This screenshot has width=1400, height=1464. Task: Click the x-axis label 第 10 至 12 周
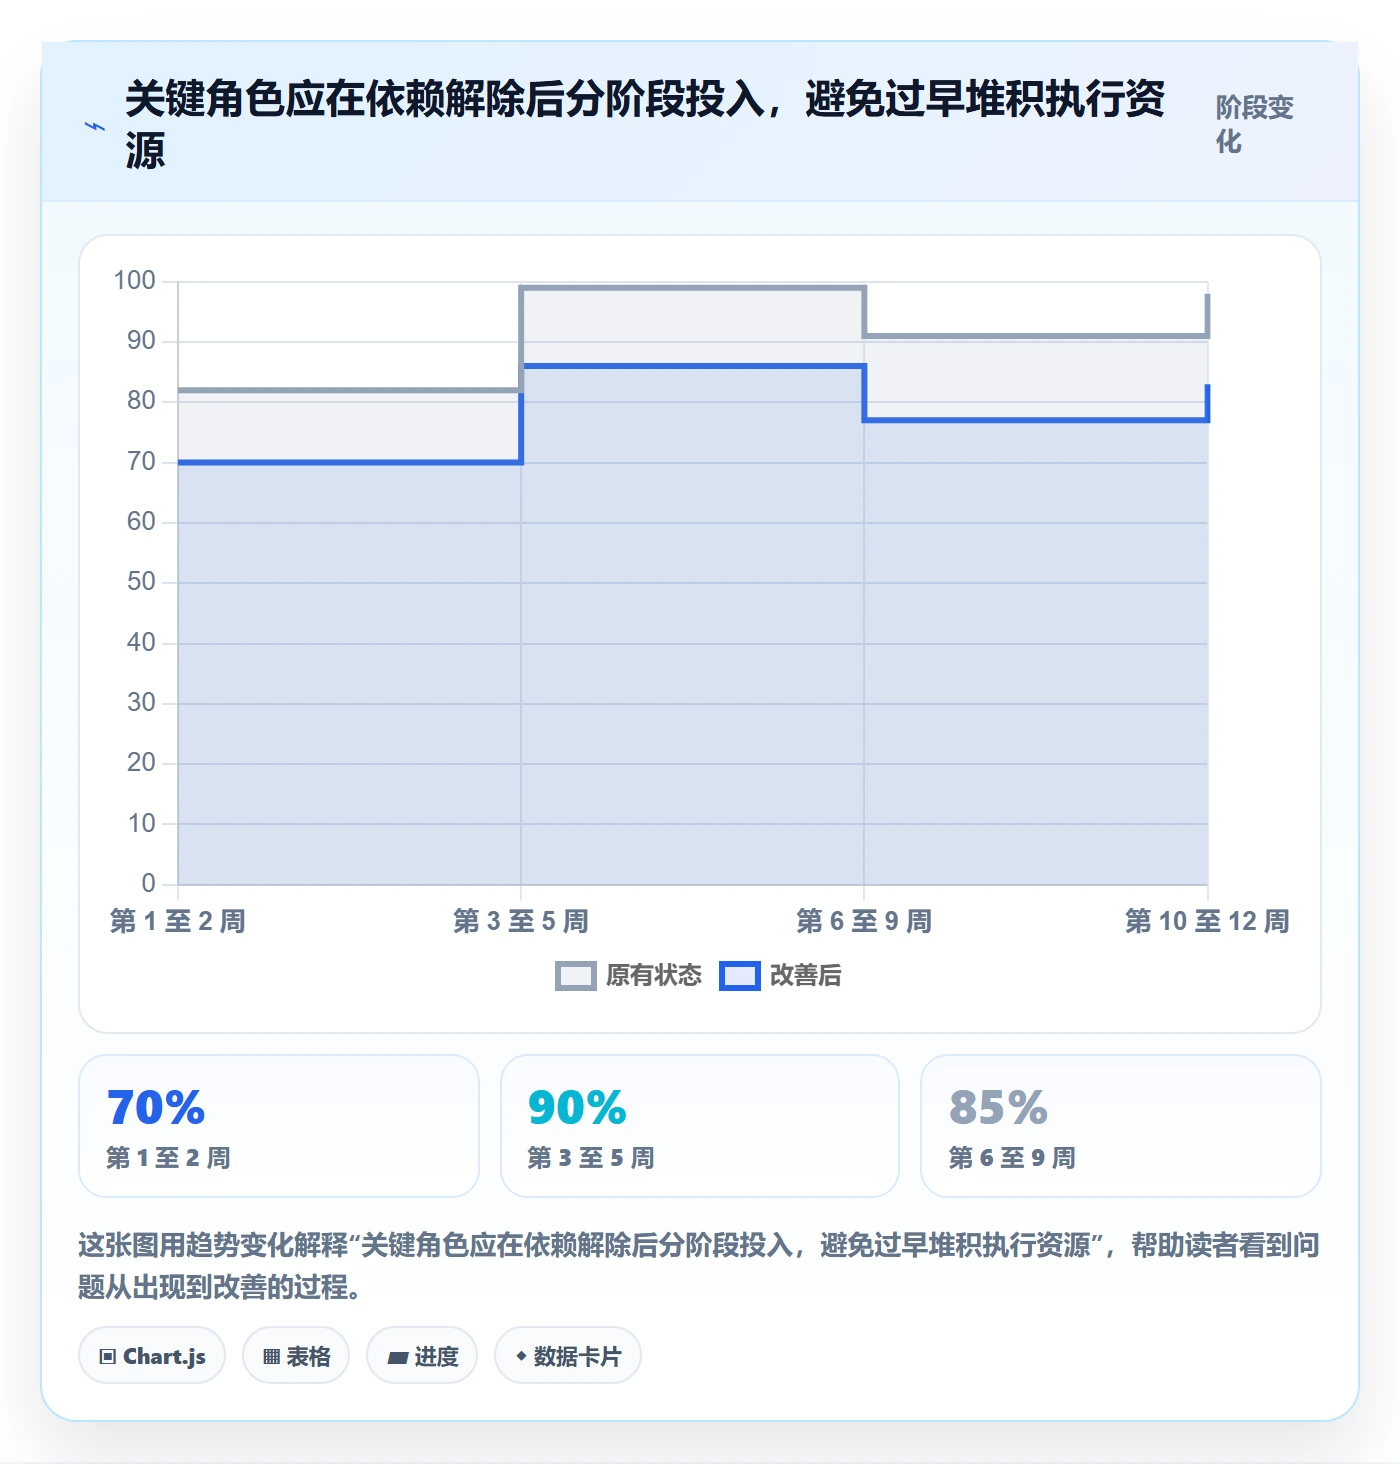(1207, 921)
